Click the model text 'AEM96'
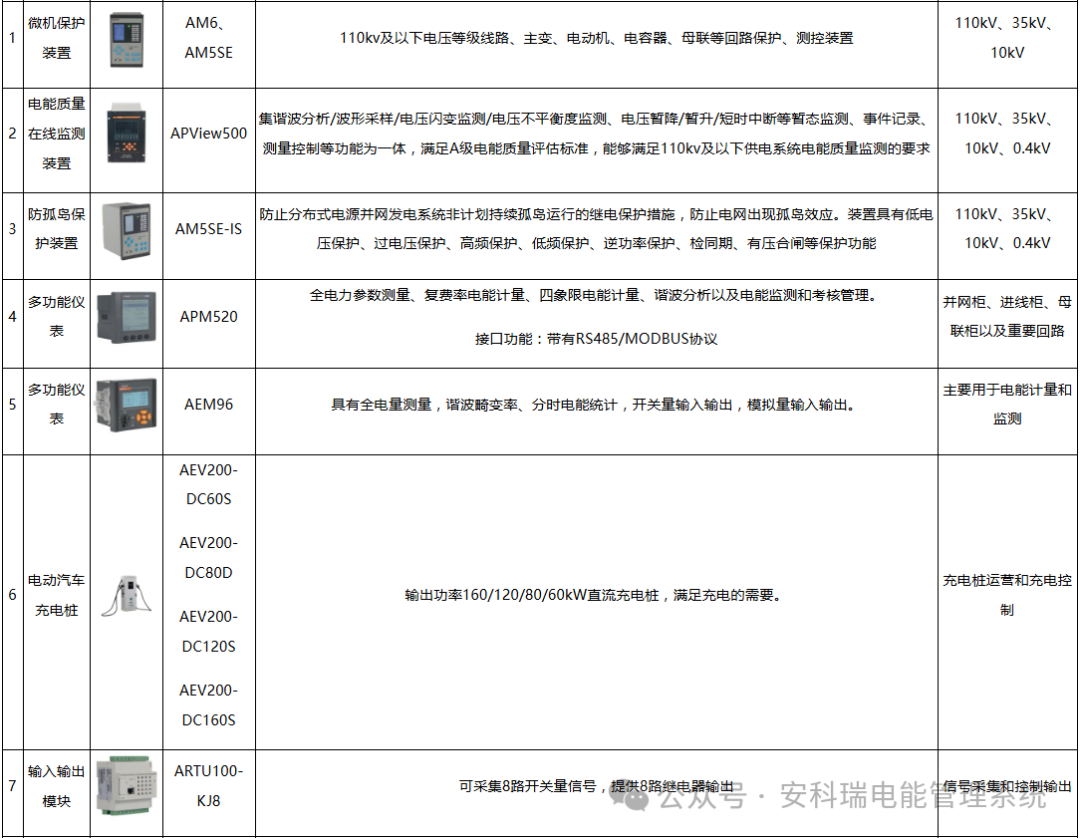 [209, 404]
